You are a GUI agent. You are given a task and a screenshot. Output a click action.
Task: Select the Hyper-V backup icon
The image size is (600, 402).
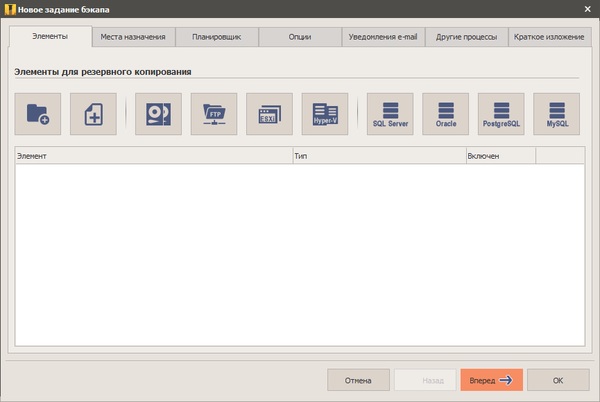[x=325, y=114]
